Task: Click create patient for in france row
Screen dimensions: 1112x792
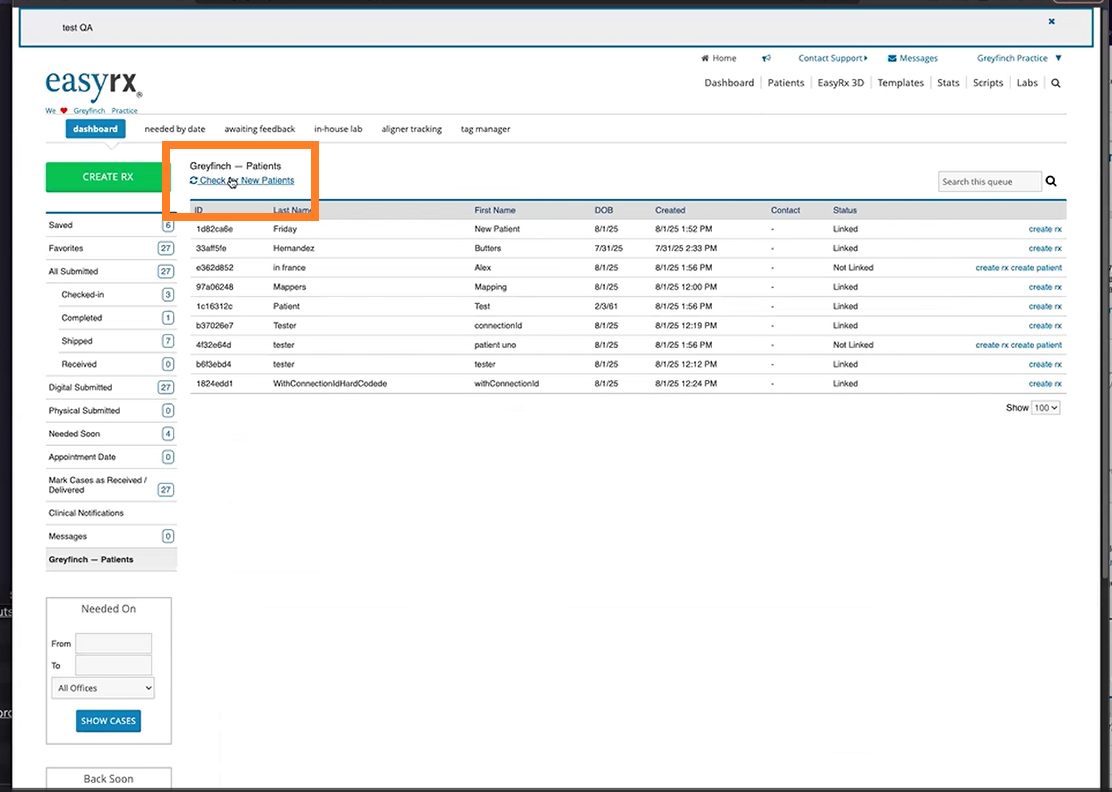Action: pyautogui.click(x=1036, y=268)
